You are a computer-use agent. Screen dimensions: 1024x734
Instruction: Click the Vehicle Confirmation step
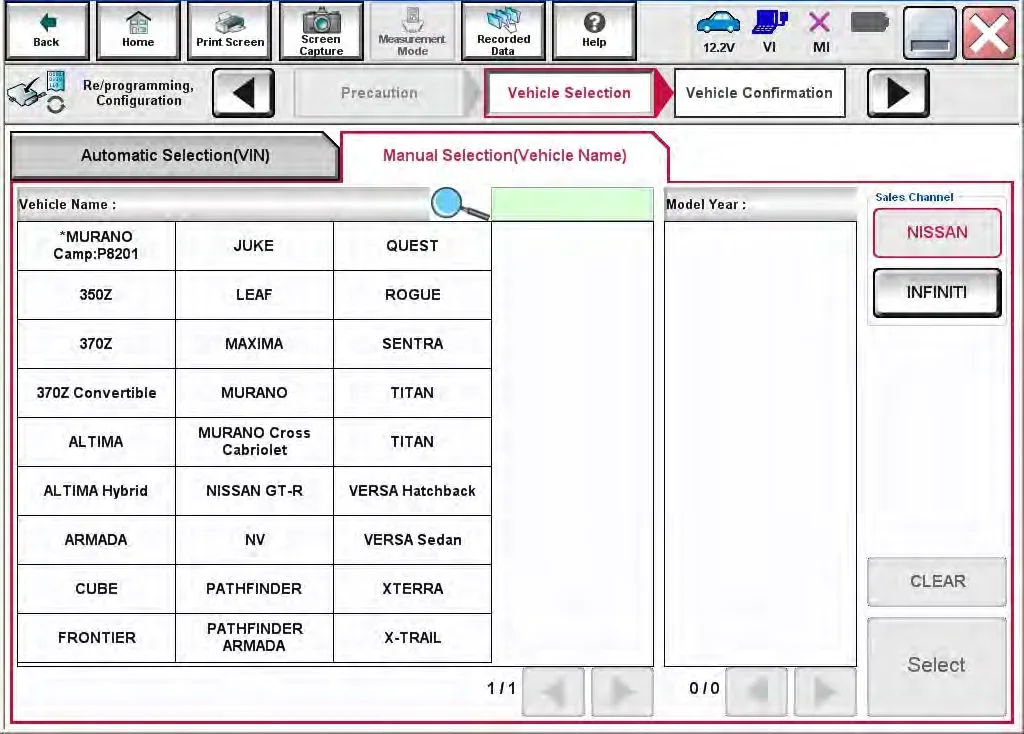(x=759, y=93)
